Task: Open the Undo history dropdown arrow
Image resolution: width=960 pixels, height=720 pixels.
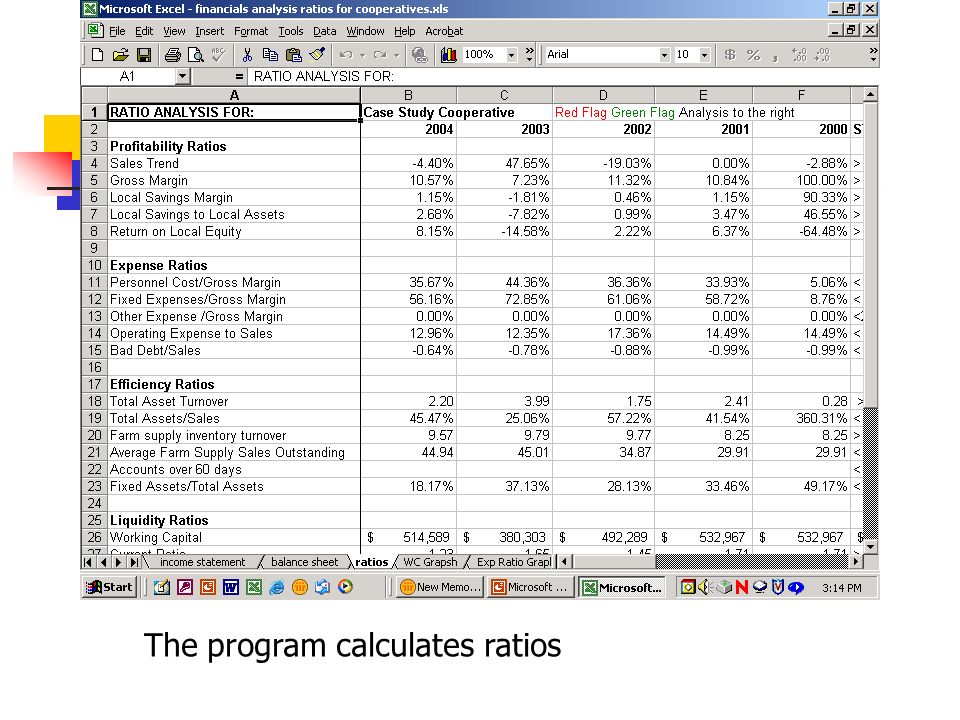Action: 362,55
